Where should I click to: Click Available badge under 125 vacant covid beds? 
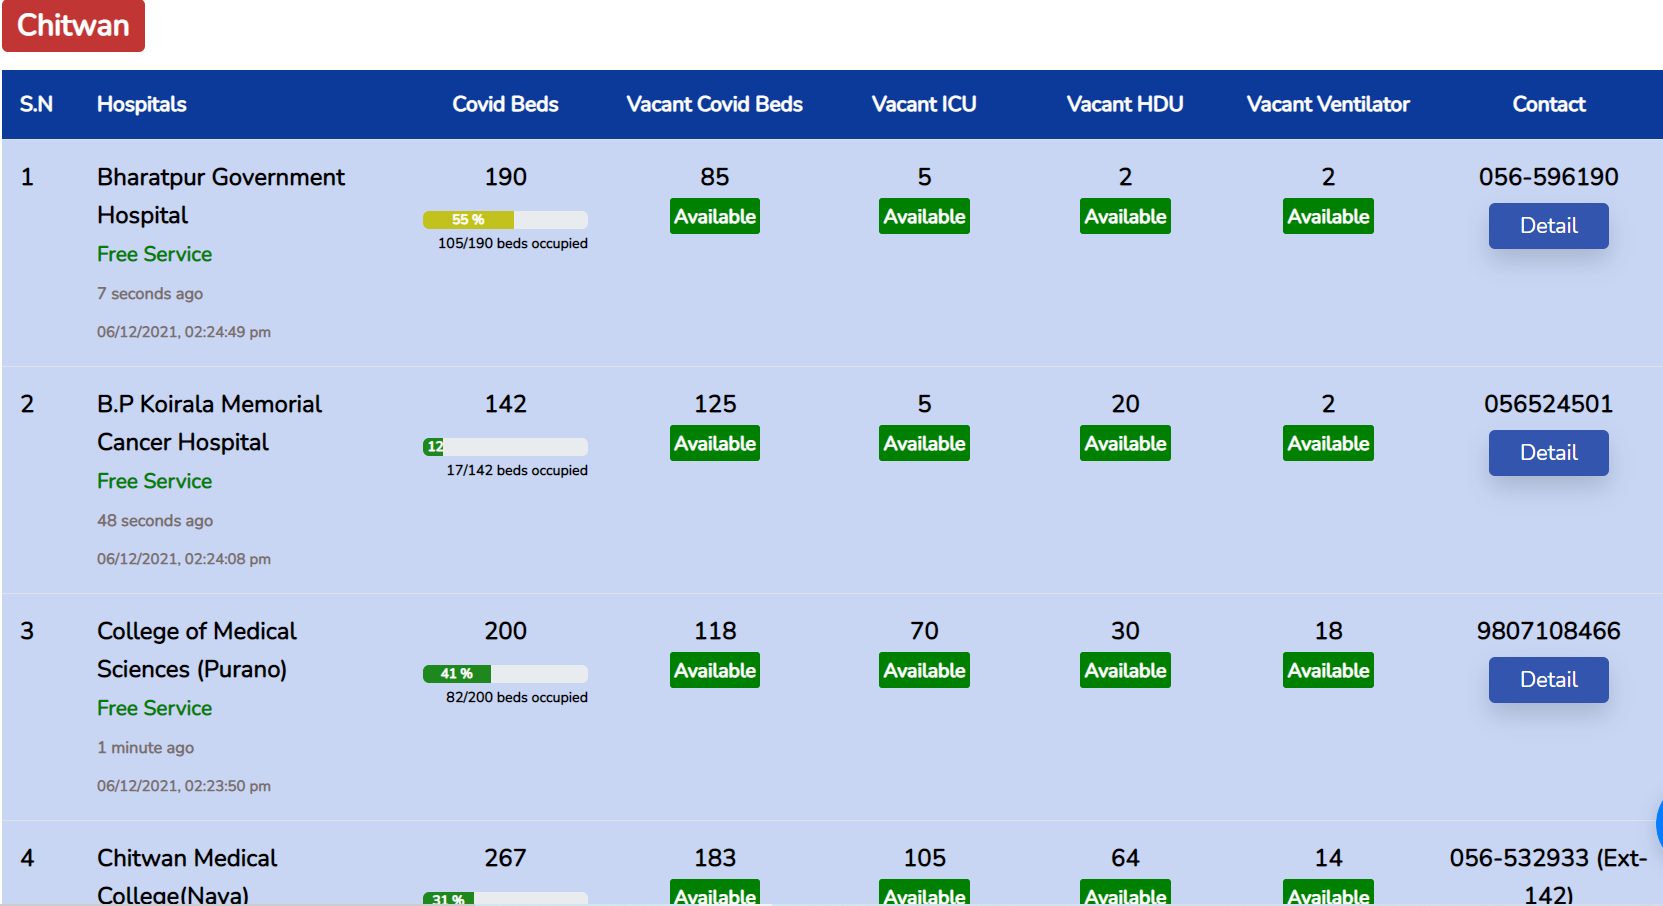click(x=715, y=444)
